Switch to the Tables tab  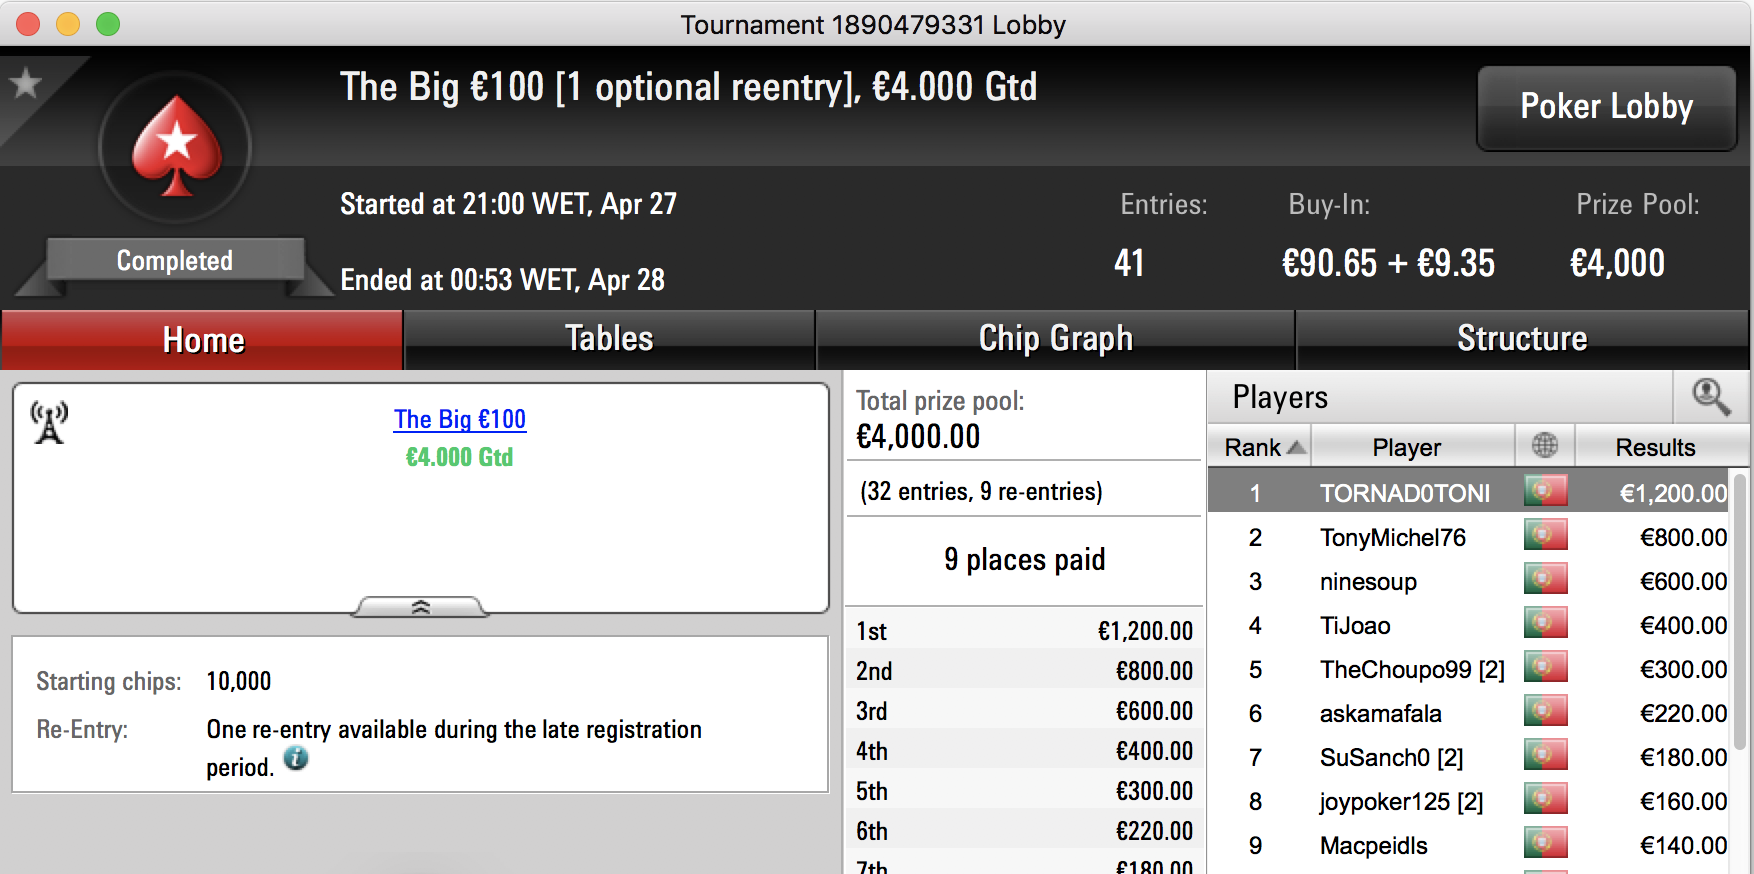pos(609,339)
